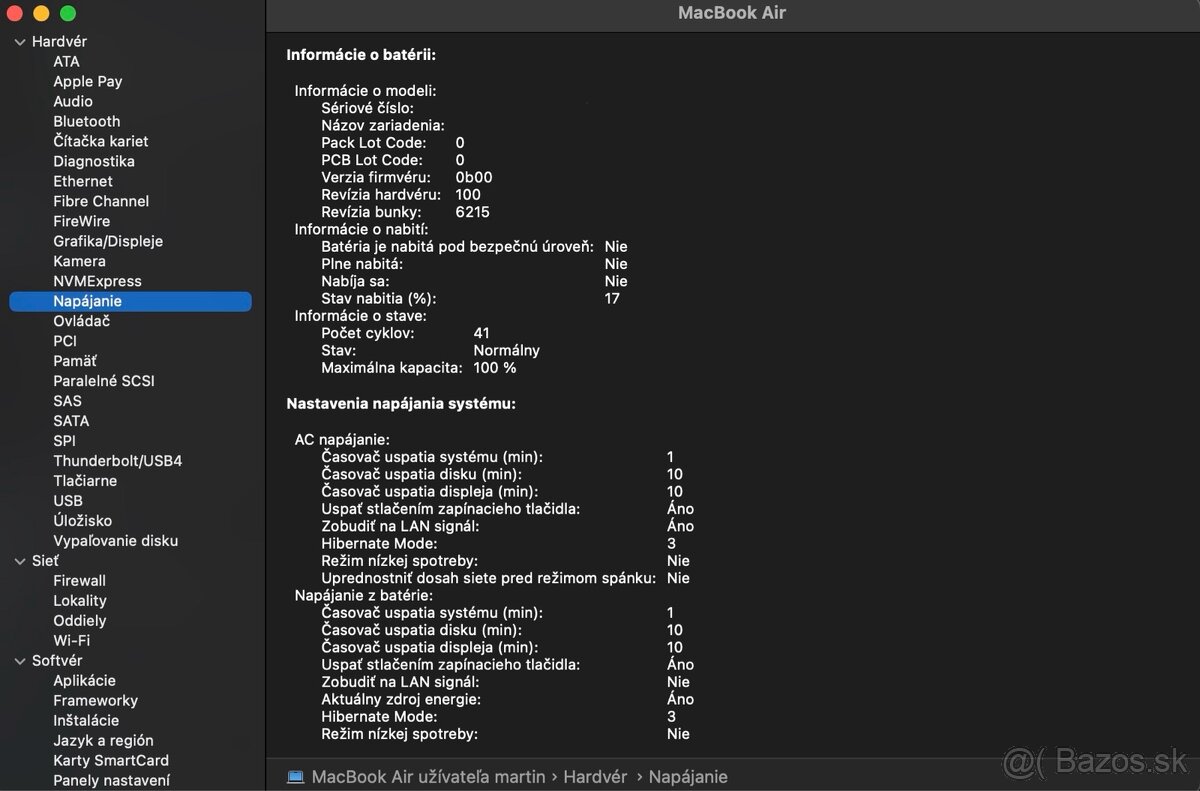The height and width of the screenshot is (791, 1200).
Task: Select Wi-Fi under Sieť
Action: tap(71, 641)
